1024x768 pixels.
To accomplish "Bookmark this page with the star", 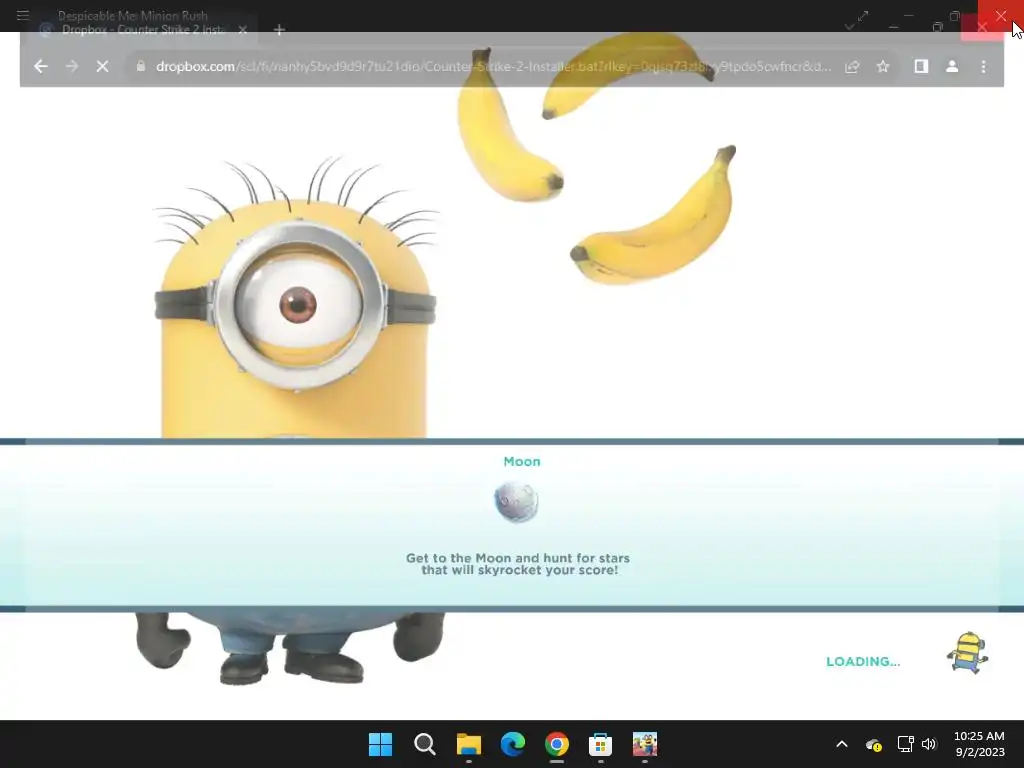I will [883, 67].
